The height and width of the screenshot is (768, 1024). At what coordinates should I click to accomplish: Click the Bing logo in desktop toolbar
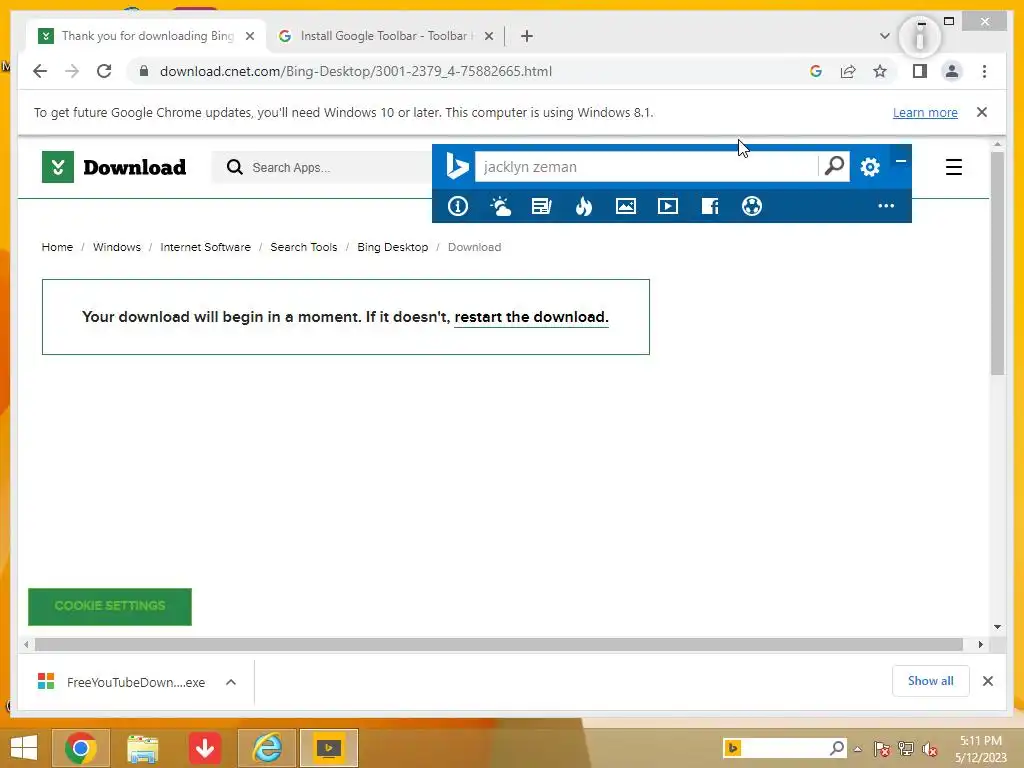(457, 167)
